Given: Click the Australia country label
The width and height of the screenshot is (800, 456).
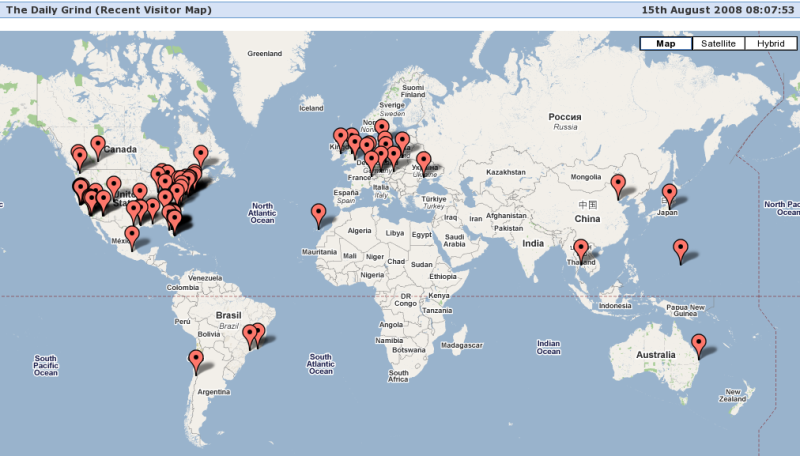Looking at the screenshot, I should (x=656, y=354).
